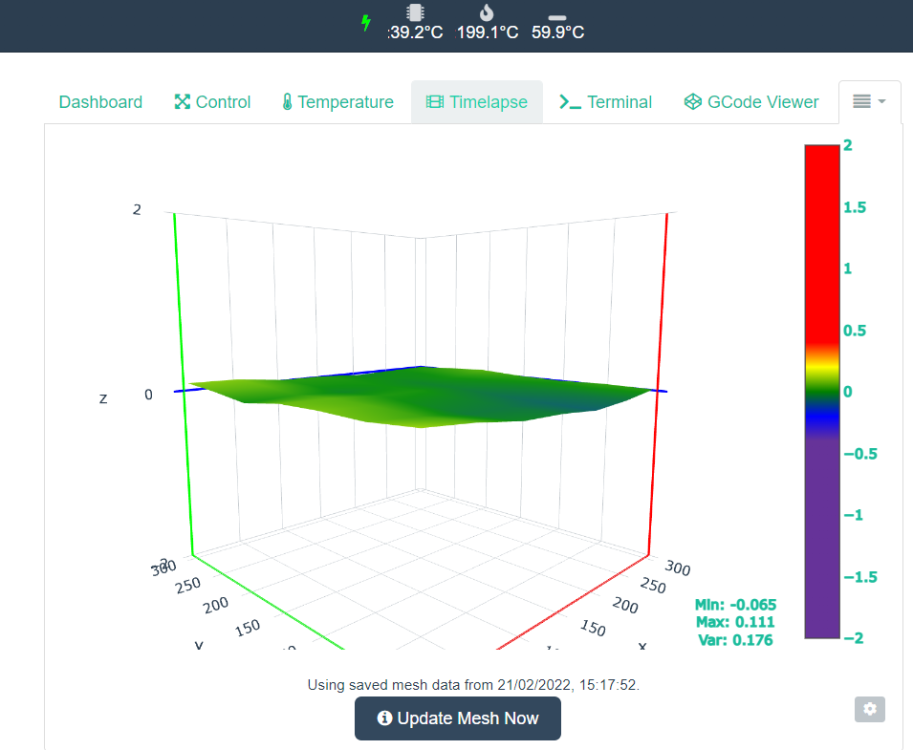Screen dimensions: 913x750
Task: Click the info icon in Update Mesh Now
Action: click(x=384, y=718)
